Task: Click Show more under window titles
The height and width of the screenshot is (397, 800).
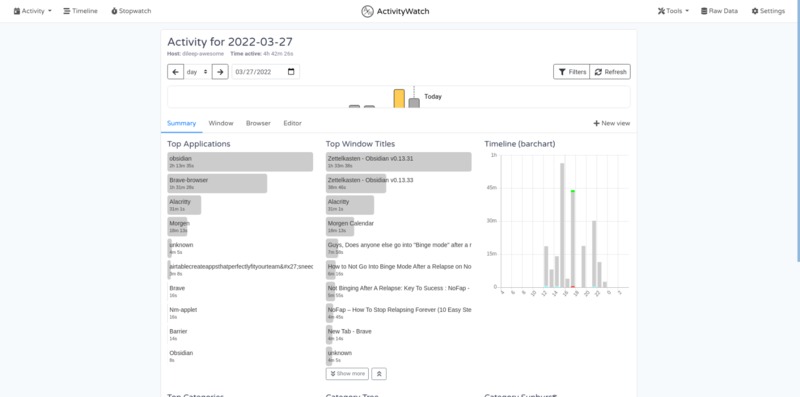Action: [347, 374]
